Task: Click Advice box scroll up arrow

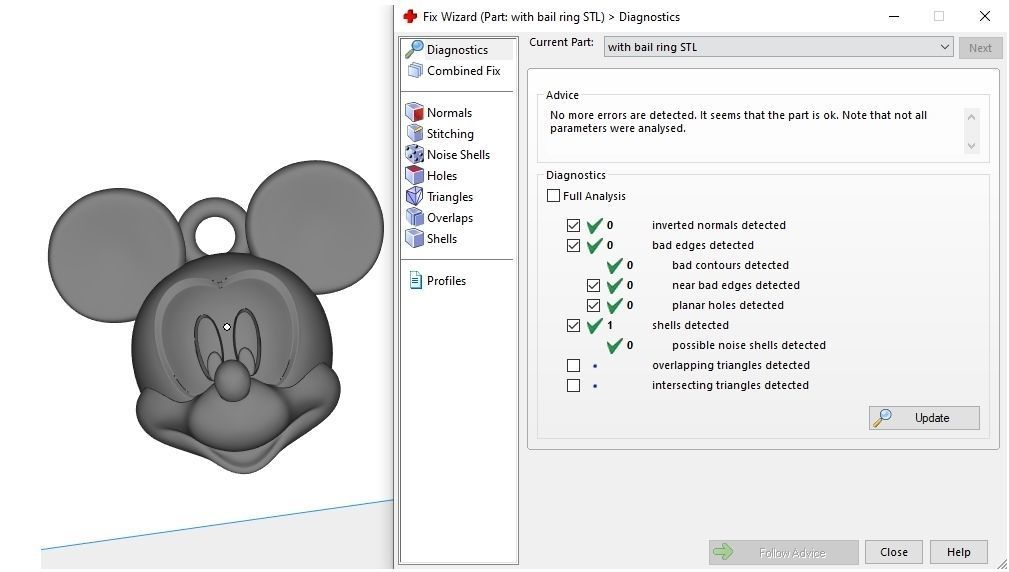Action: click(972, 117)
